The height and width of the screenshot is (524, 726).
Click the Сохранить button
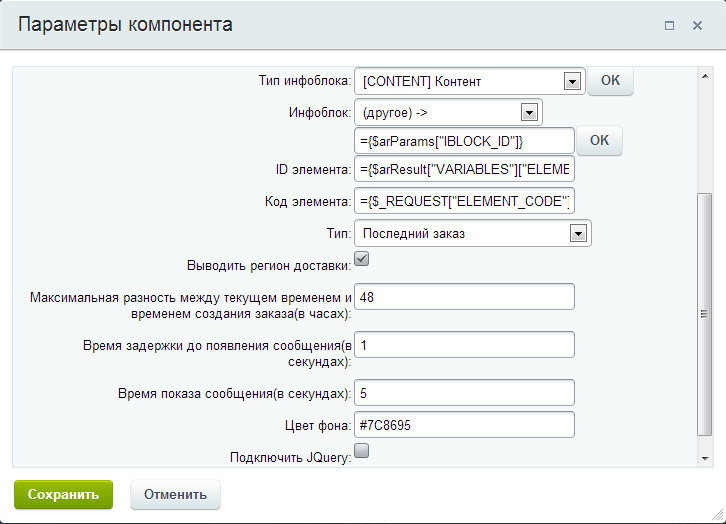(63, 494)
